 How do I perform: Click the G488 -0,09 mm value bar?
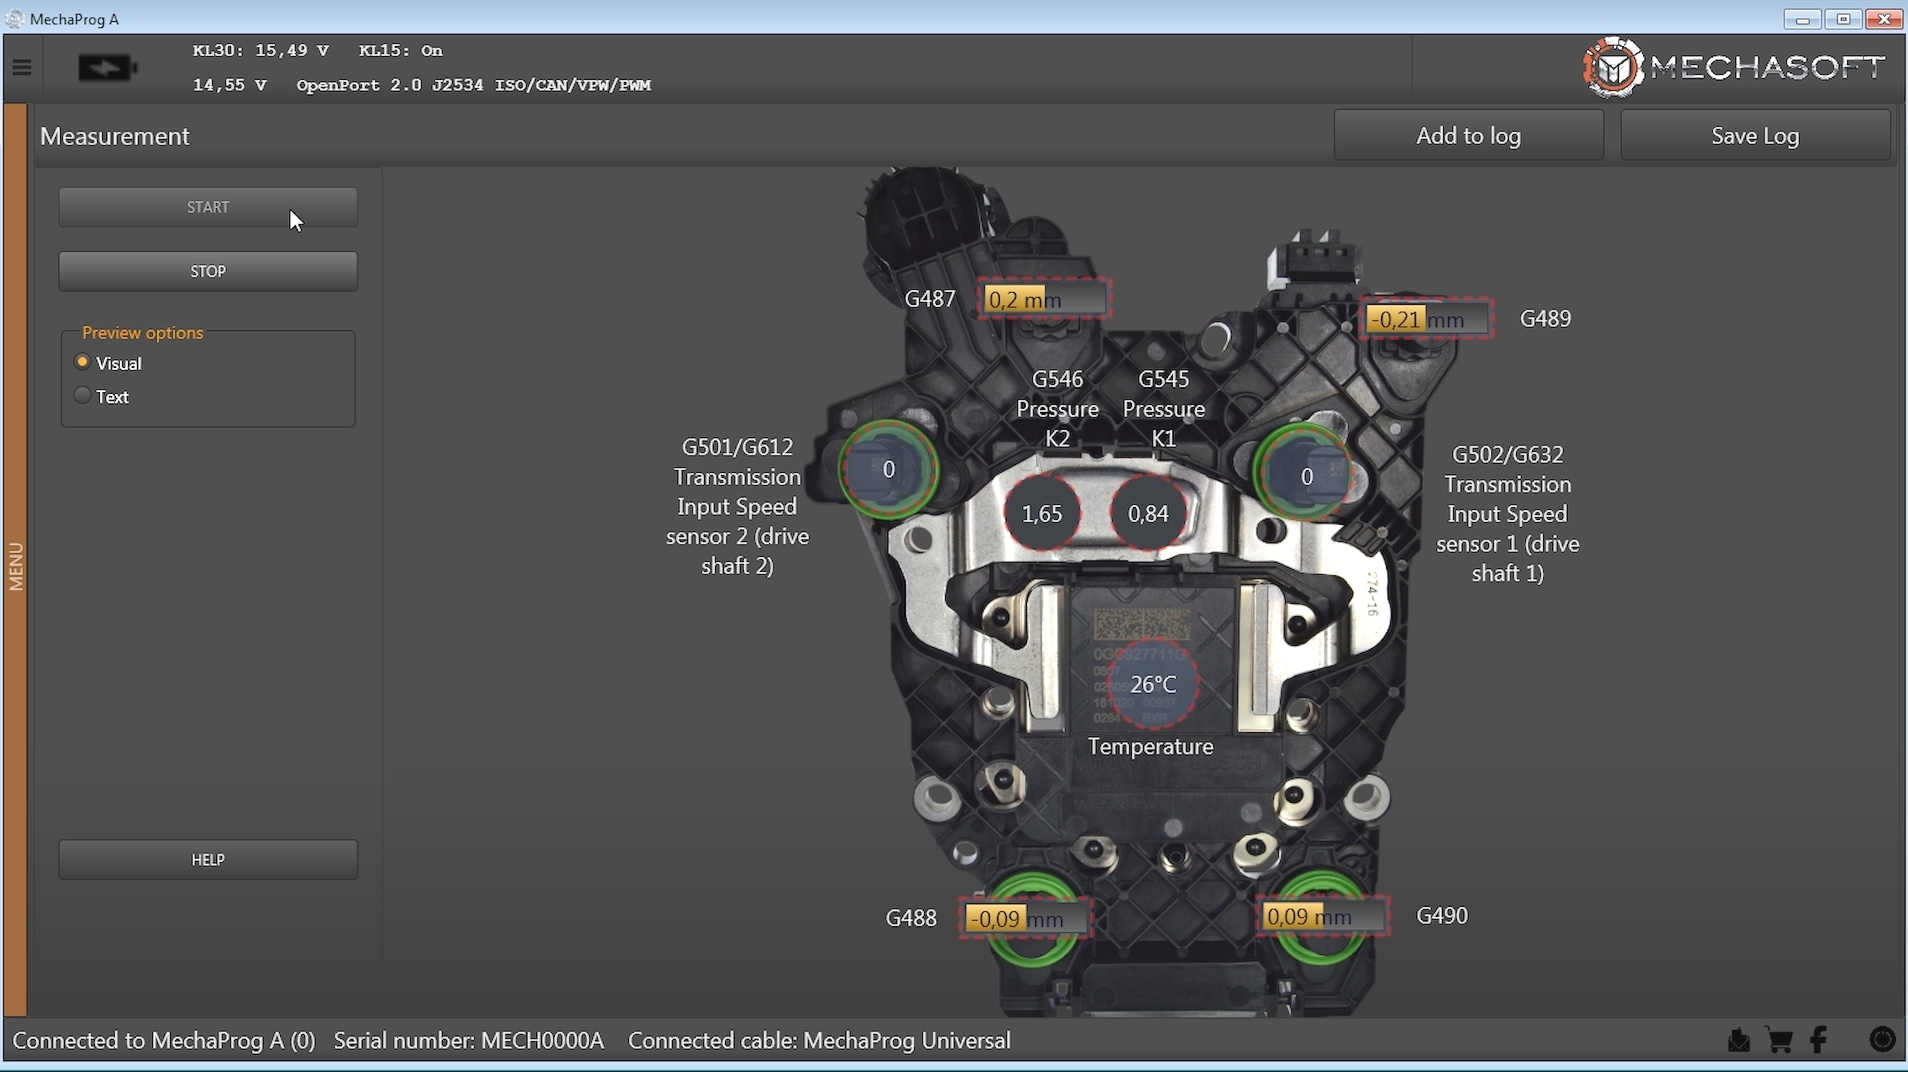point(1026,919)
